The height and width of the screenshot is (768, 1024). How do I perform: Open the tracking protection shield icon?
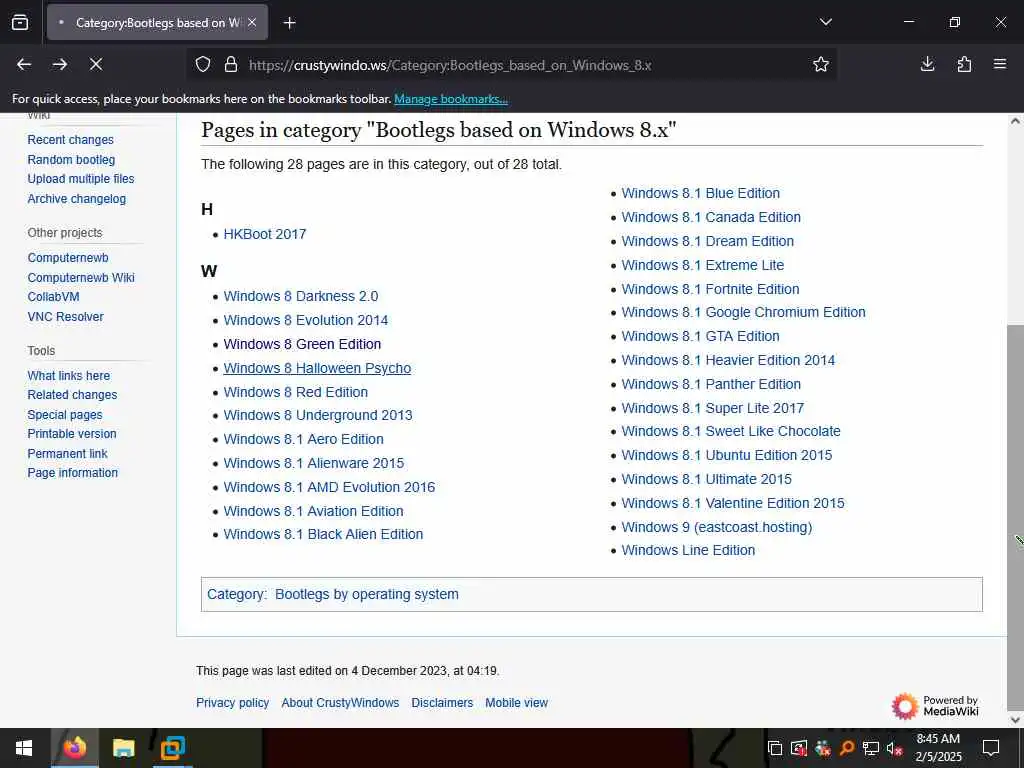[203, 65]
